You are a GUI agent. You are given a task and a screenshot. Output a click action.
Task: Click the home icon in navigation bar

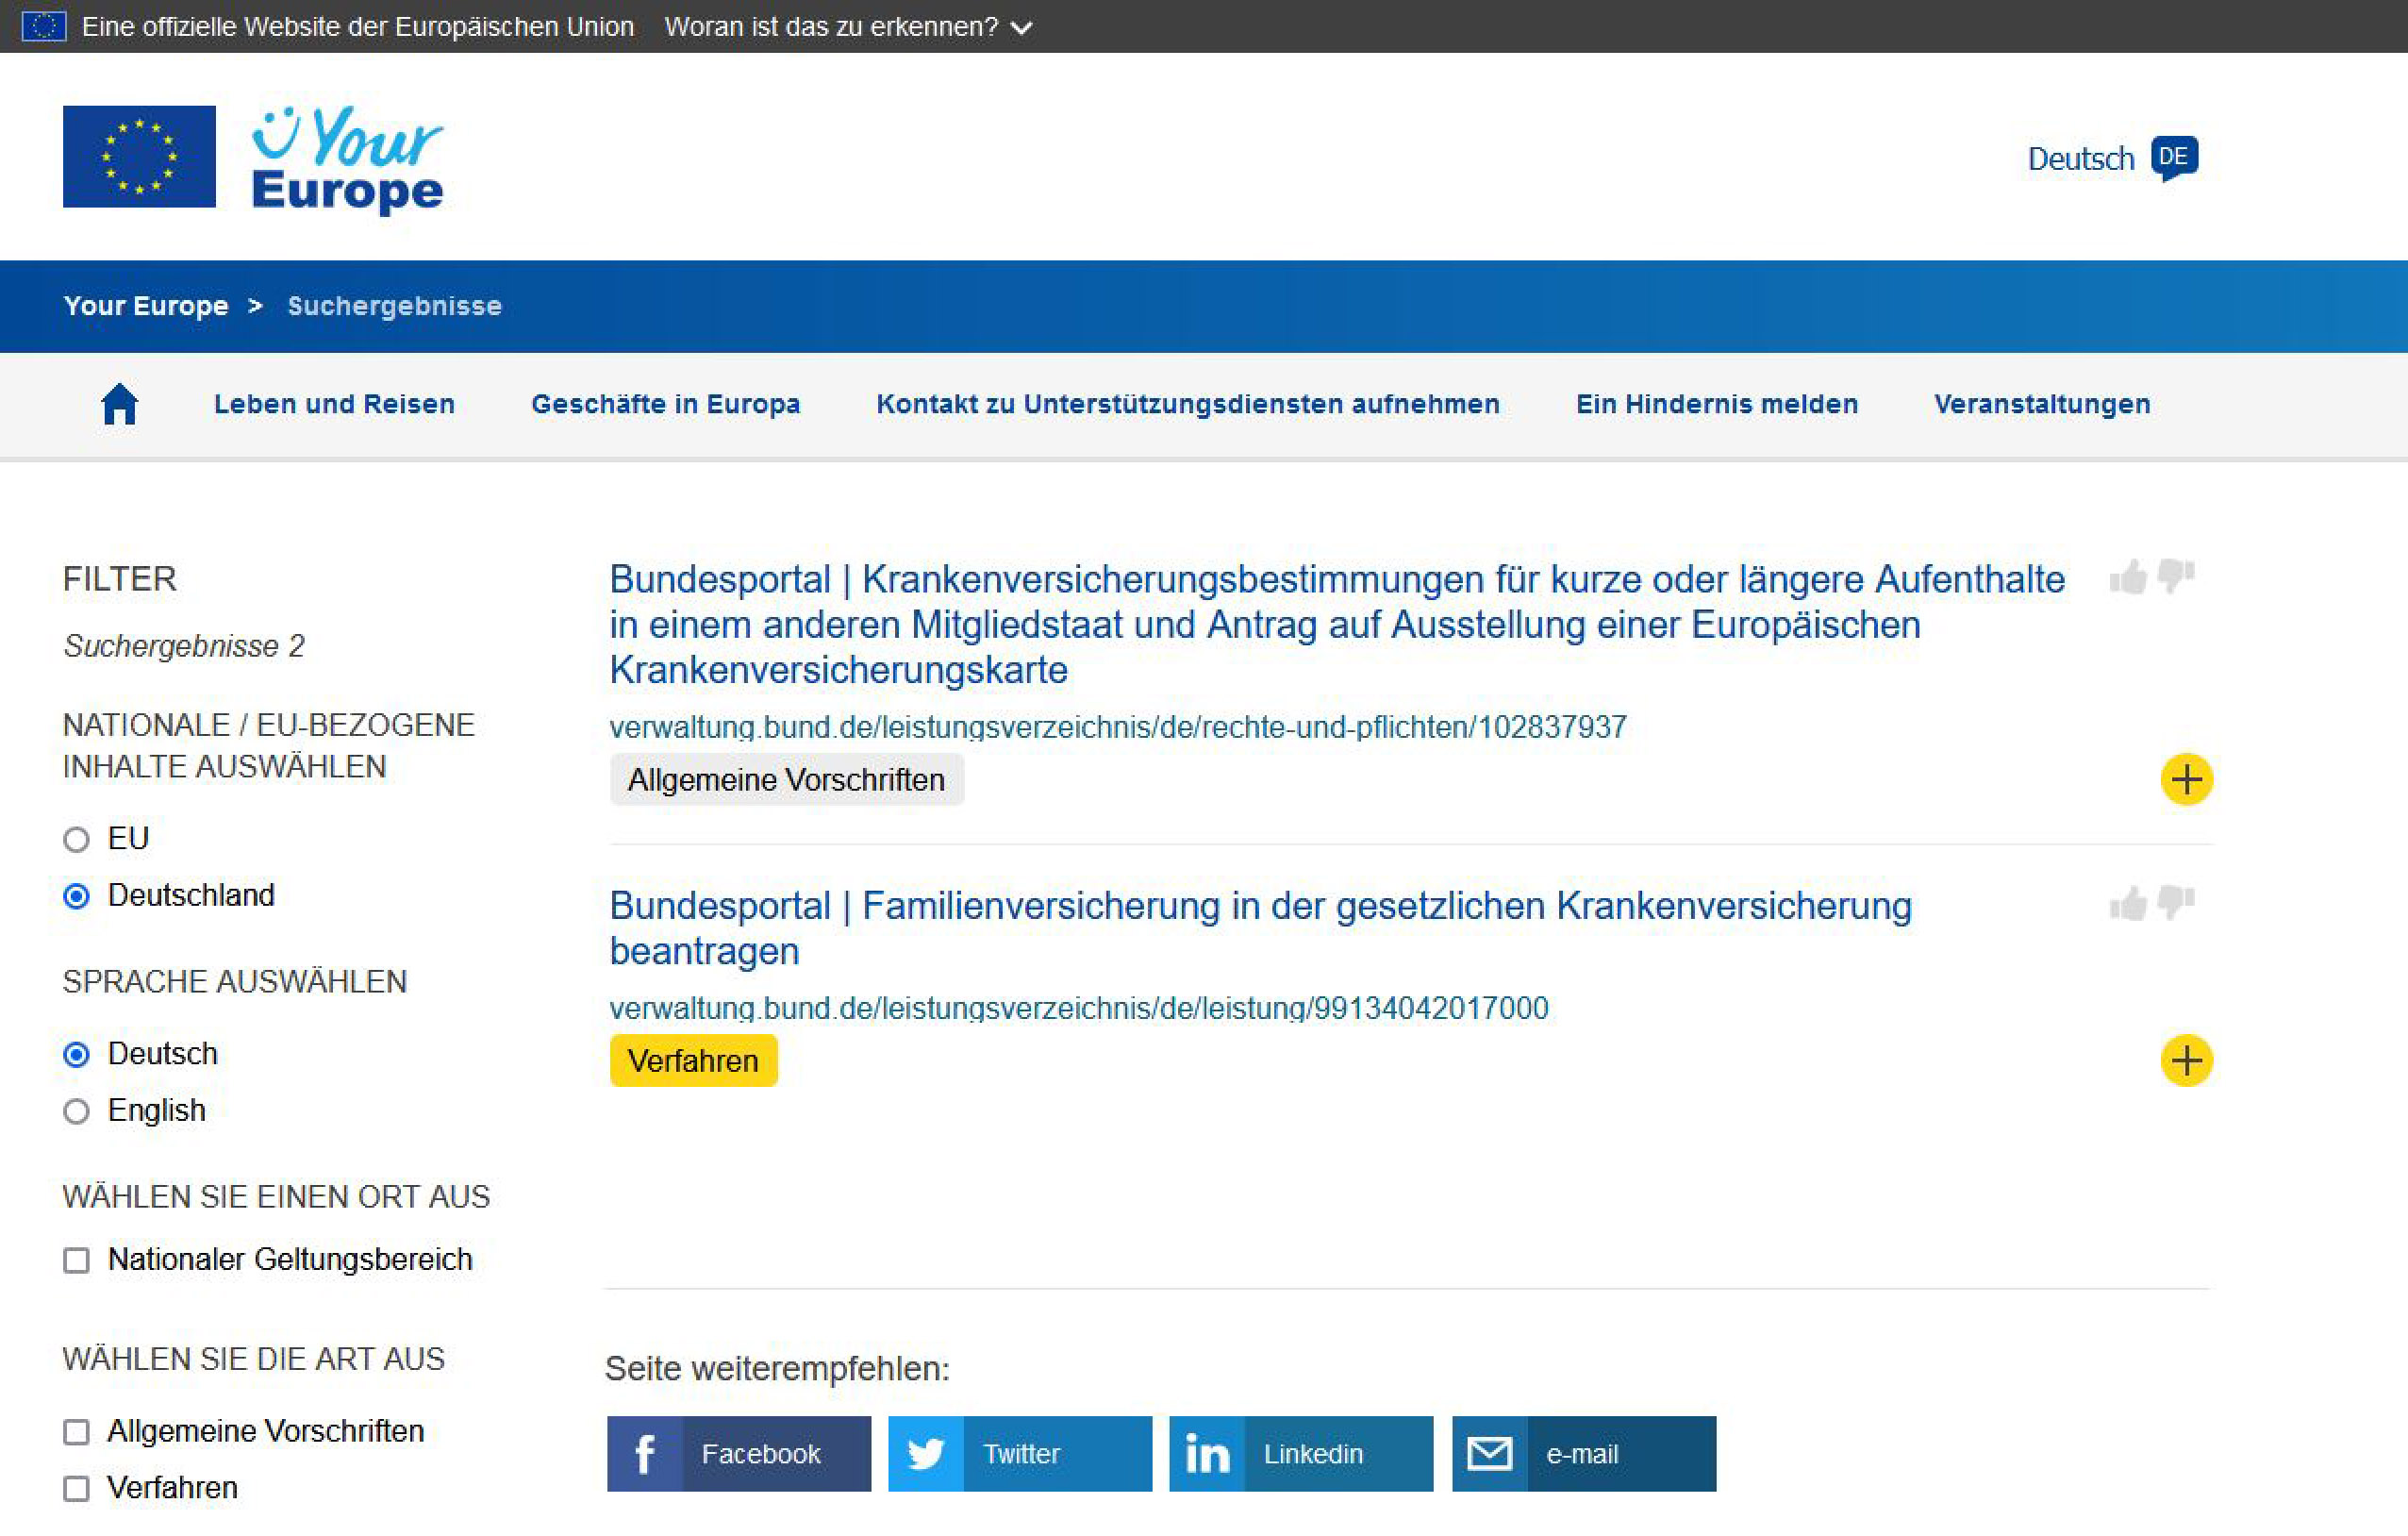[x=119, y=405]
